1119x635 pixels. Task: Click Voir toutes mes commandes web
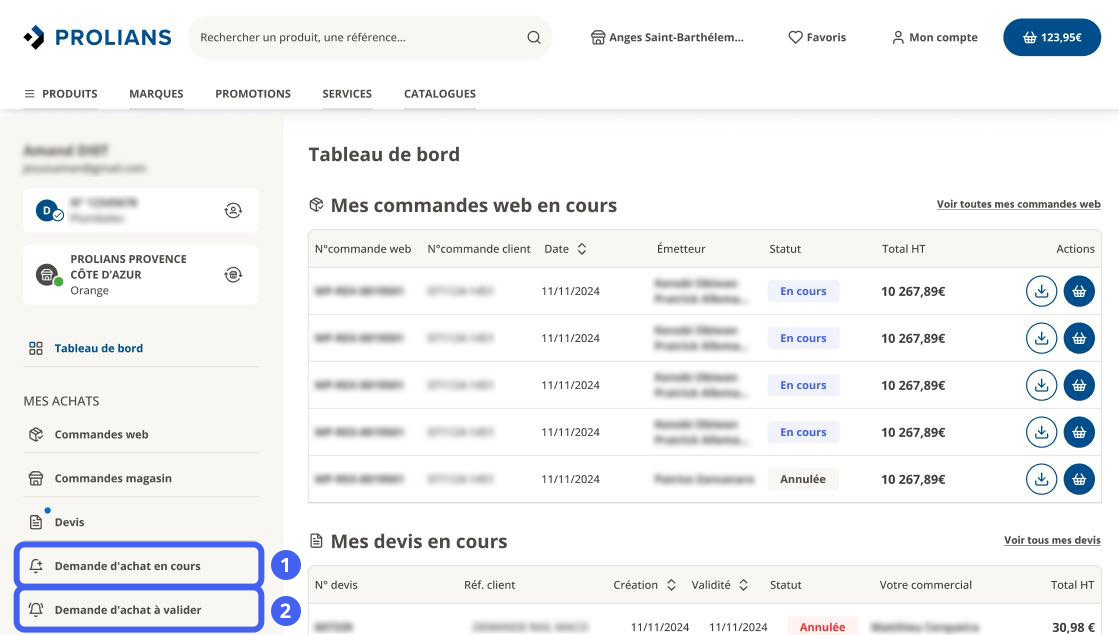coord(1018,204)
